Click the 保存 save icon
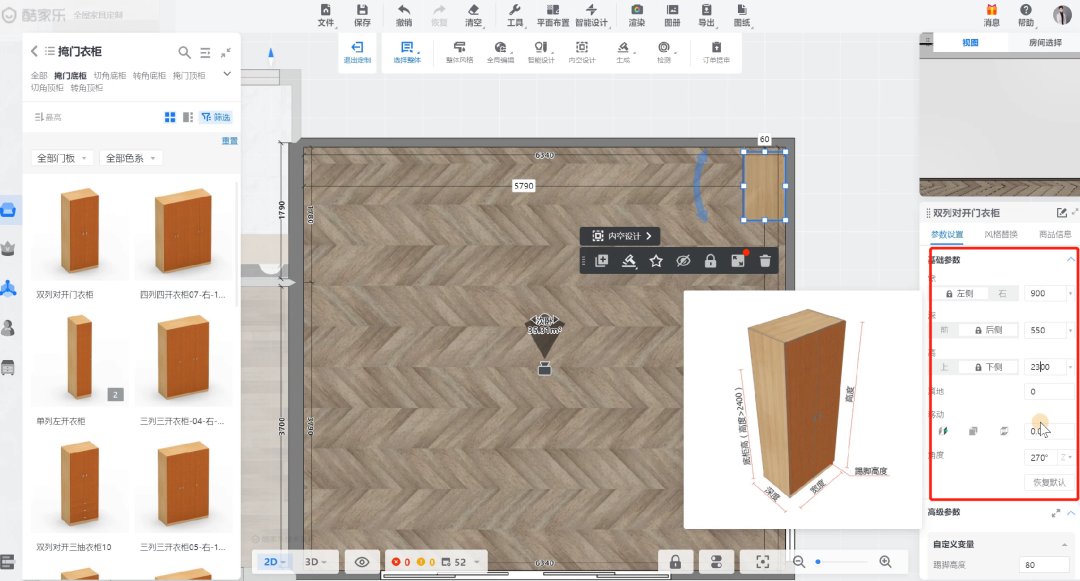The width and height of the screenshot is (1080, 581). (362, 10)
